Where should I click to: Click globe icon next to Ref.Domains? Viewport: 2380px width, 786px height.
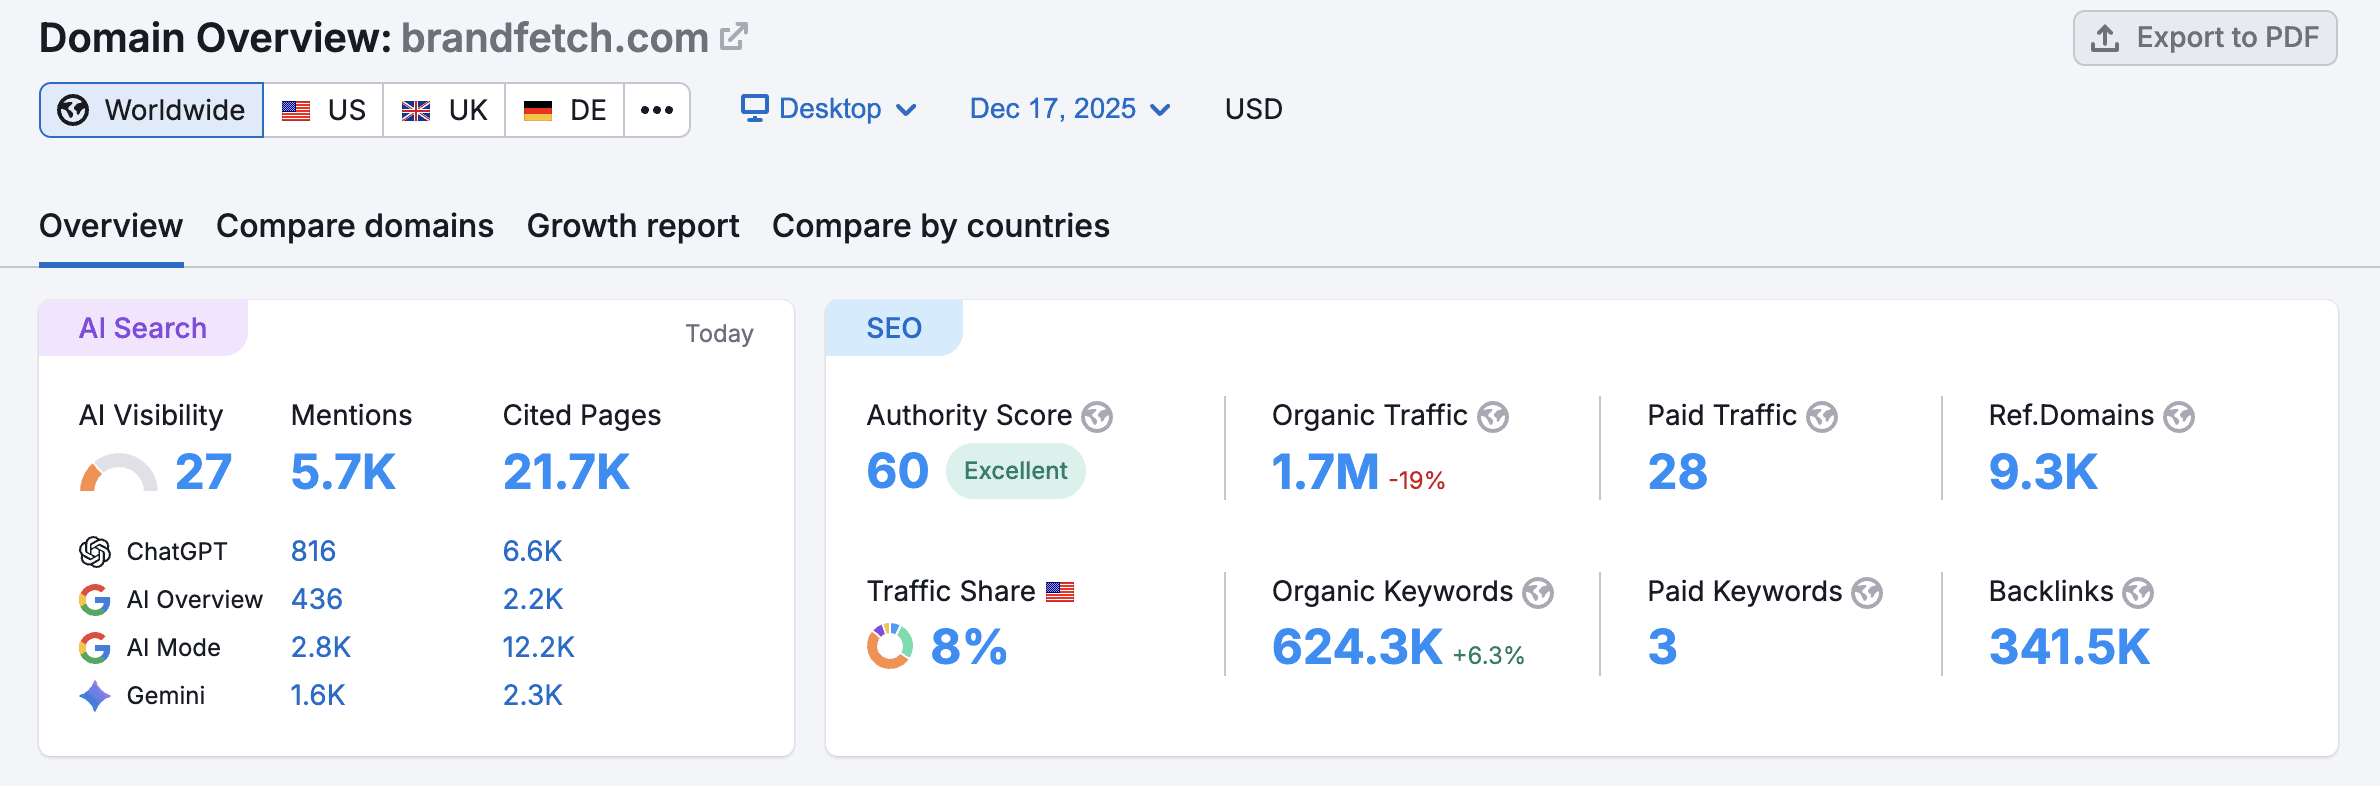[x=2179, y=417]
